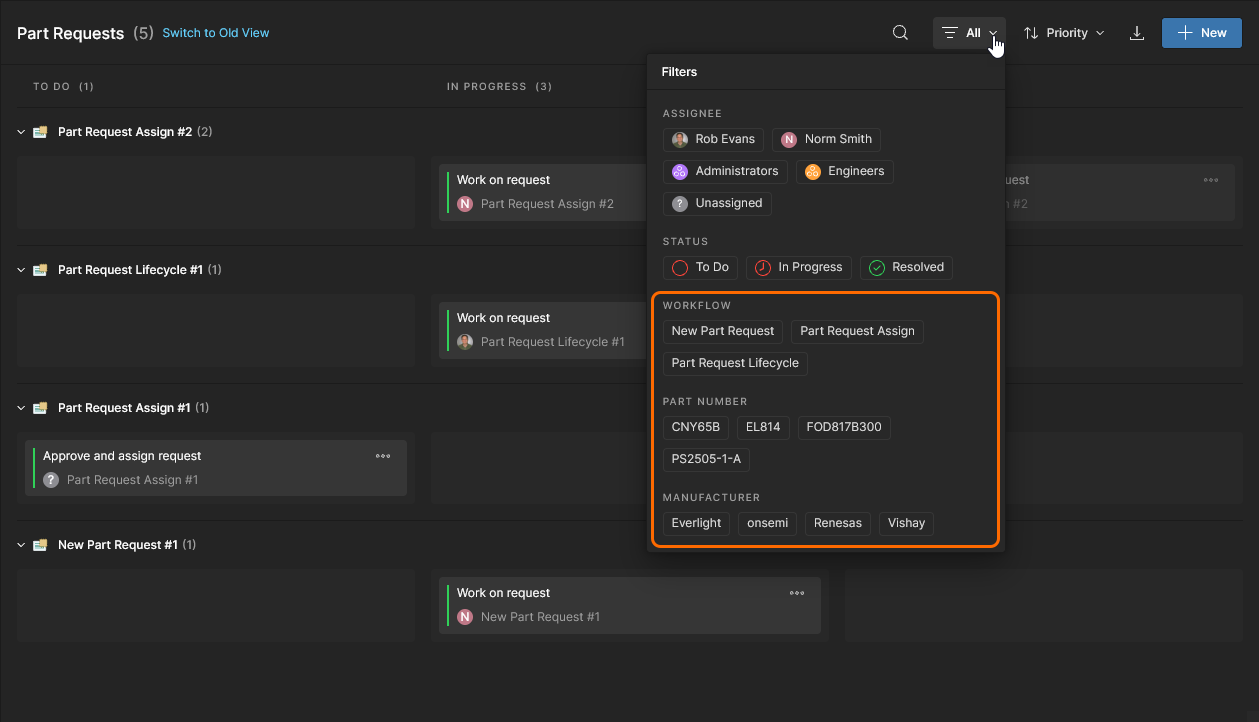1259x722 pixels.
Task: Toggle the In Progress status filter
Action: click(x=798, y=267)
